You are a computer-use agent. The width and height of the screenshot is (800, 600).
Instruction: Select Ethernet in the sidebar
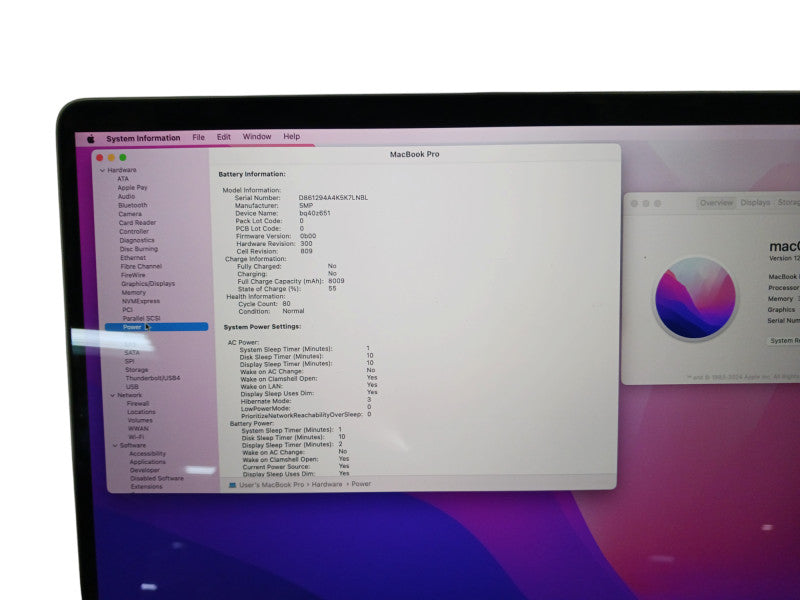[133, 258]
